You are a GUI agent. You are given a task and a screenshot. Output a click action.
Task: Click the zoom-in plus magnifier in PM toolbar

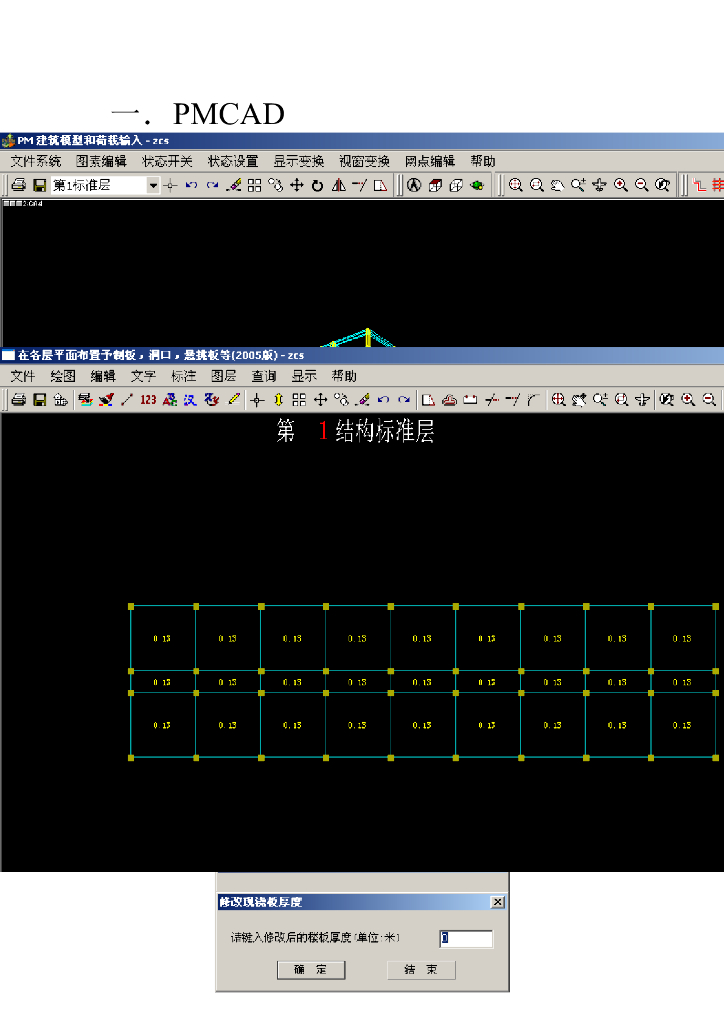pos(621,185)
